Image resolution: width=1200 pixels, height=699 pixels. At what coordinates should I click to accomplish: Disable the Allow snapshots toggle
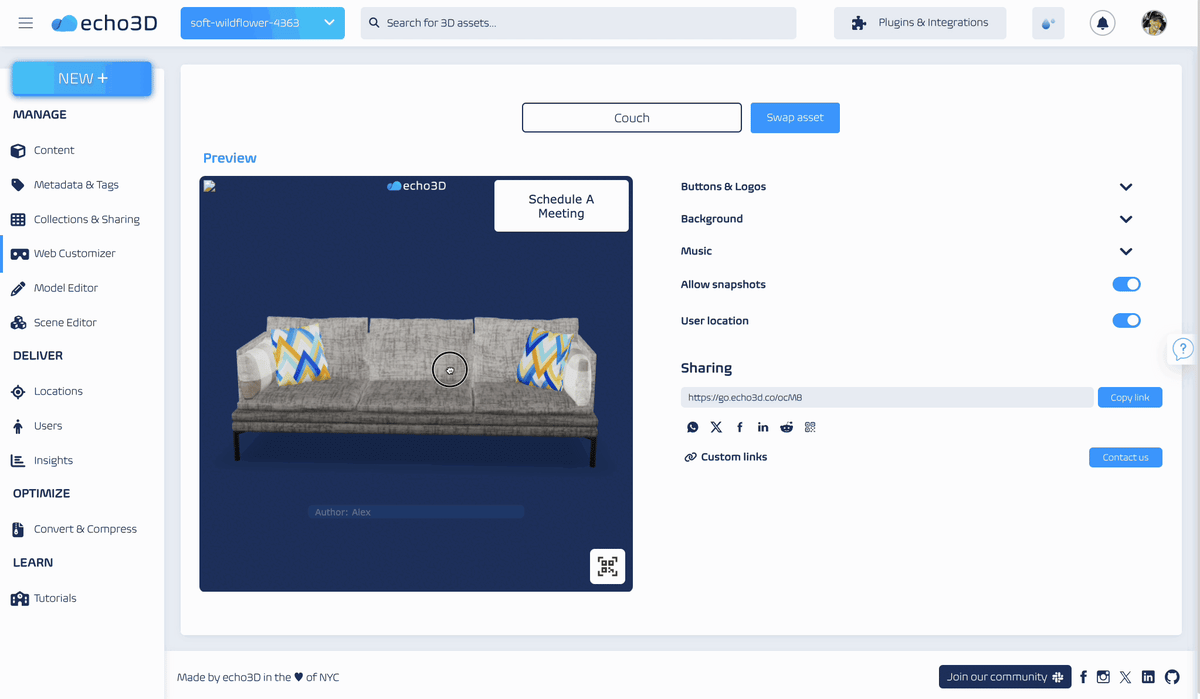tap(1126, 284)
